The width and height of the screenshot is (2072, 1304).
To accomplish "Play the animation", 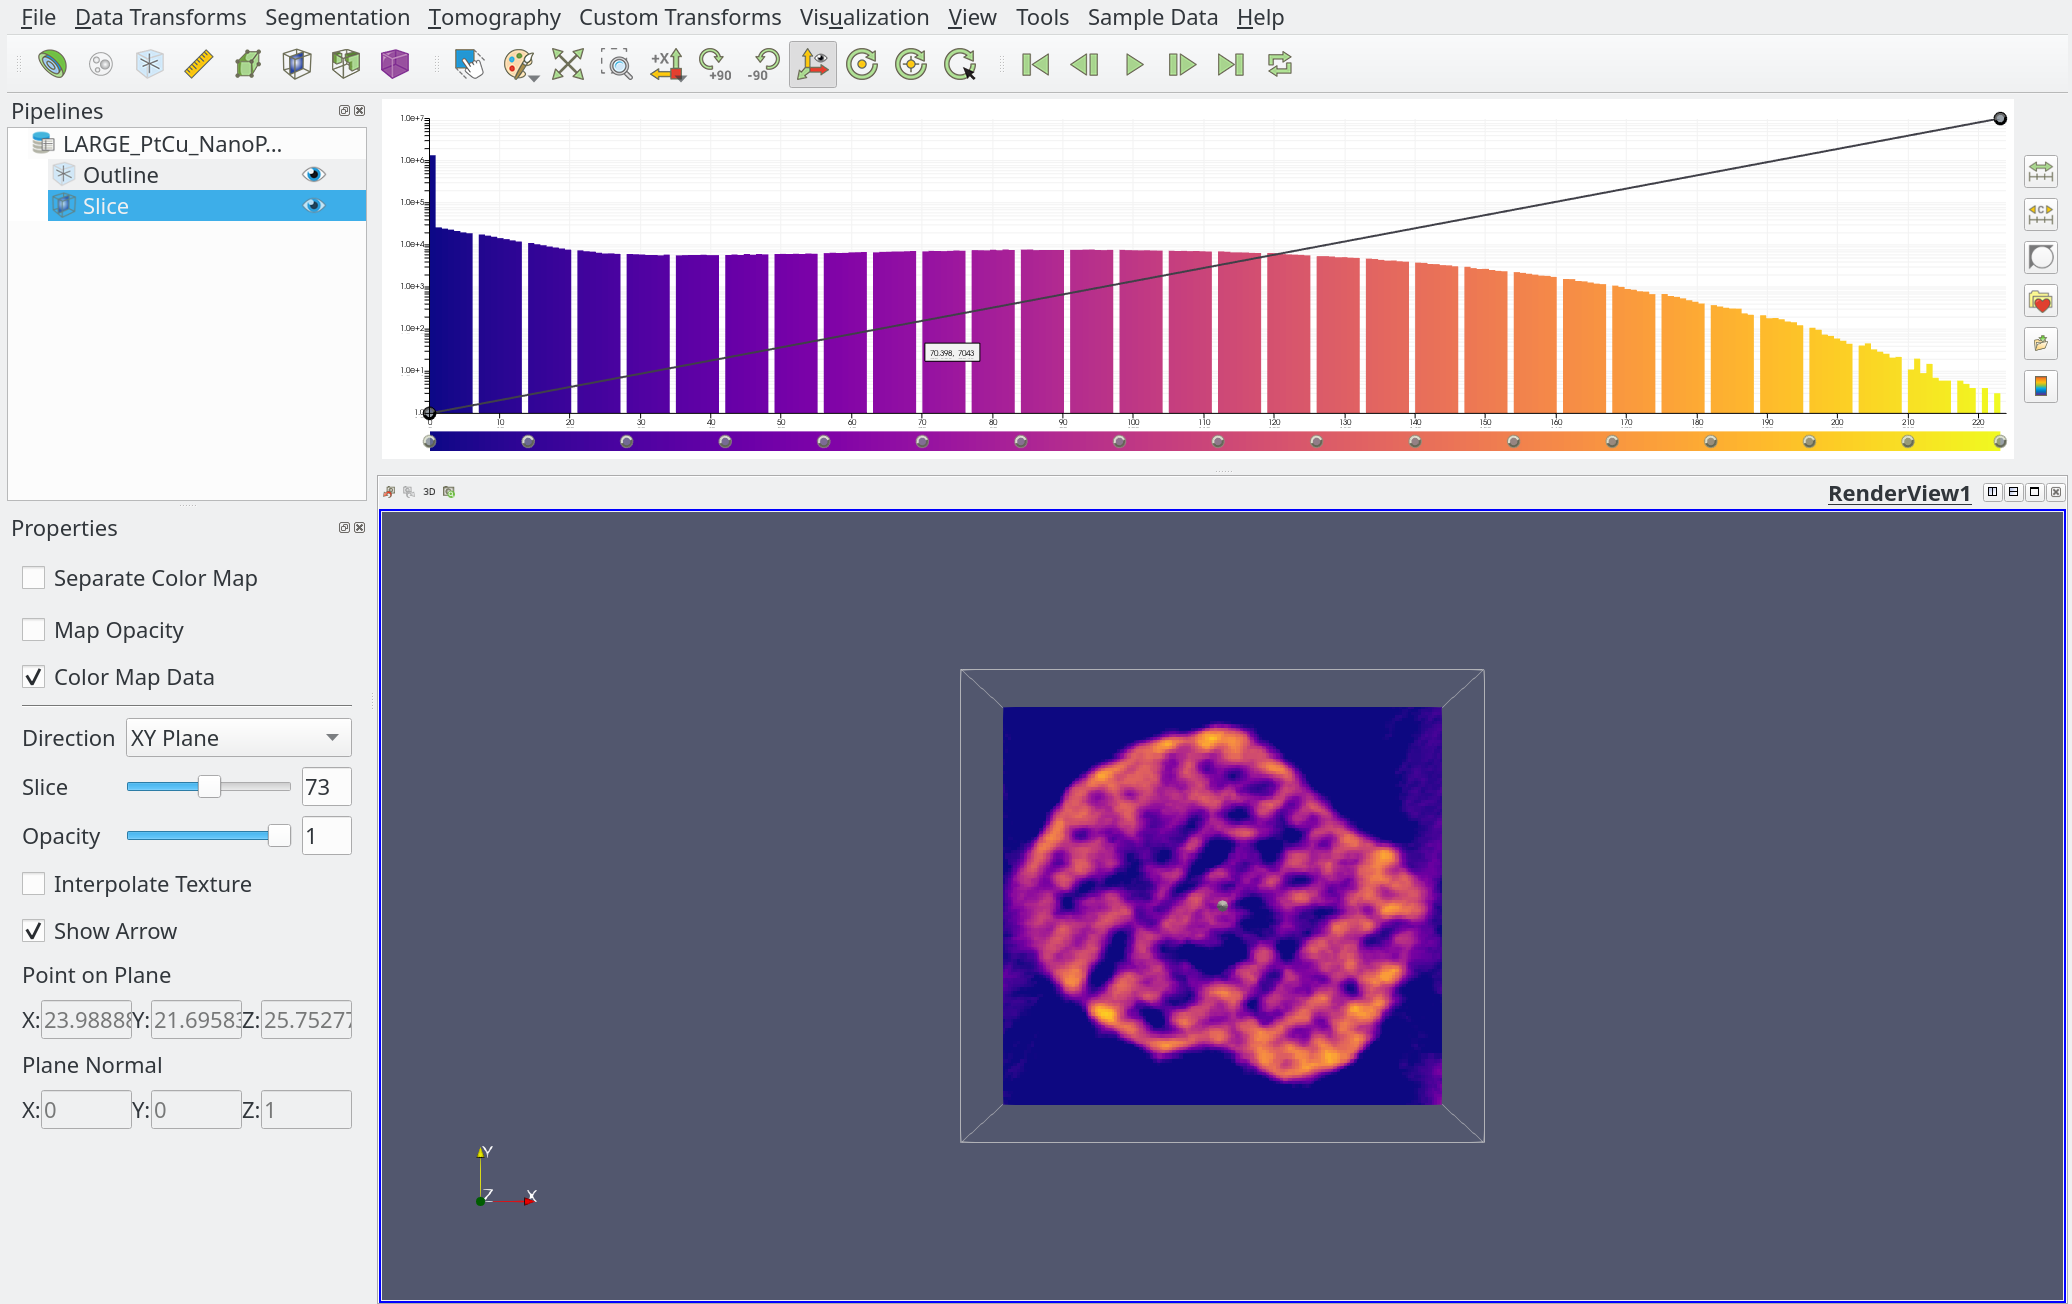I will tap(1133, 64).
